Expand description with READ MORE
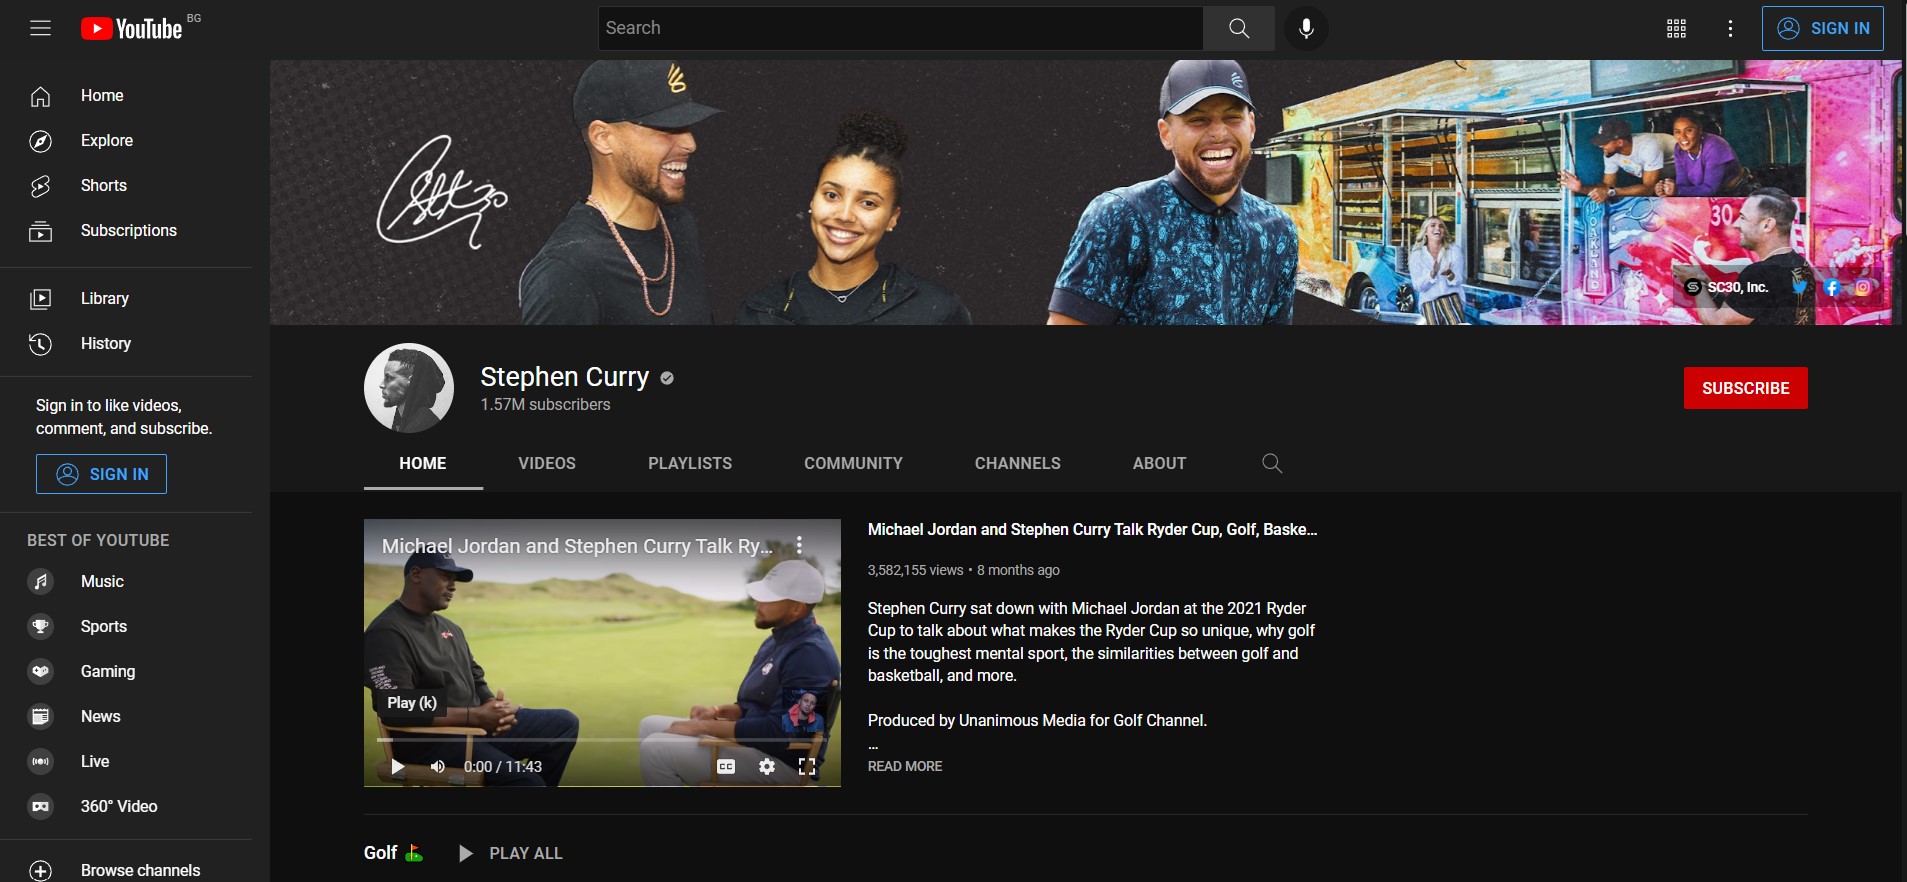This screenshot has width=1907, height=882. (905, 766)
